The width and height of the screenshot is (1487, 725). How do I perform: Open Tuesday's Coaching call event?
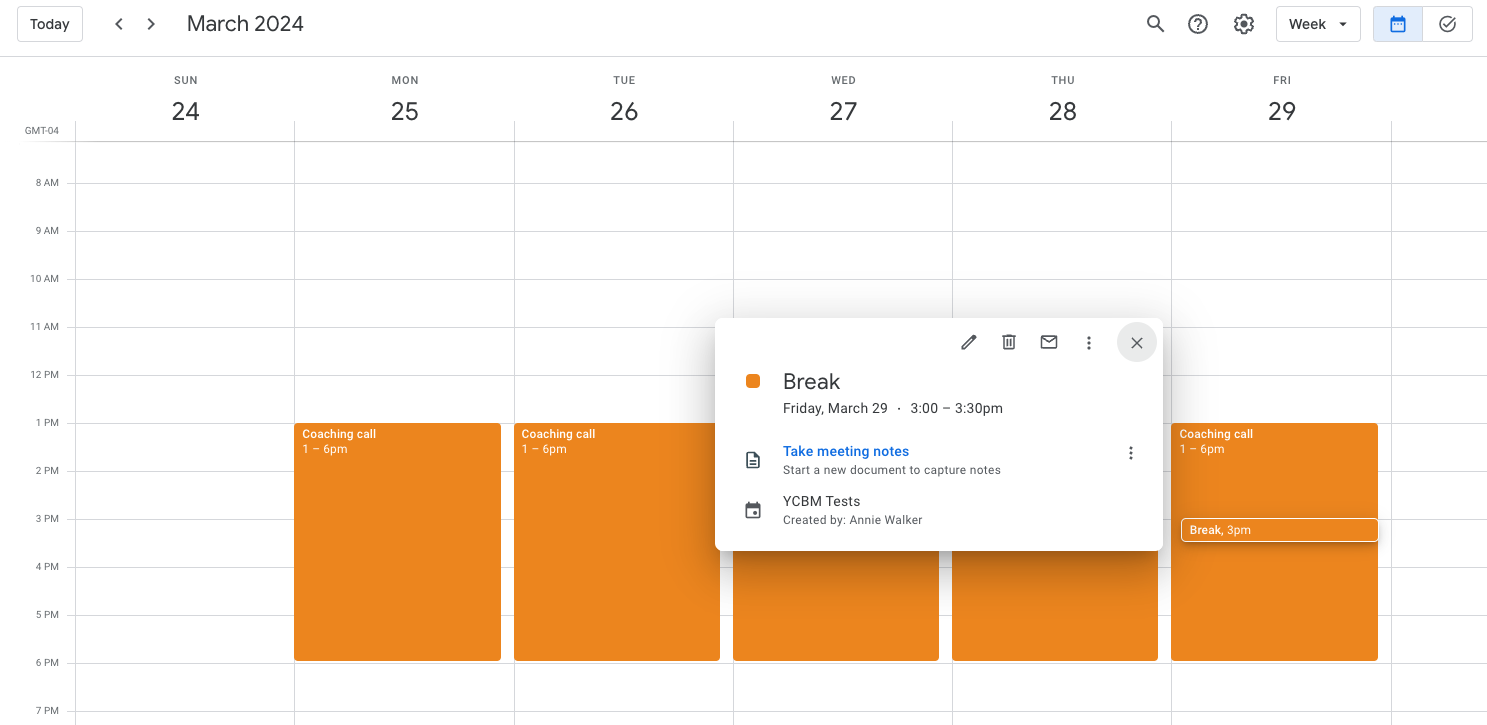[617, 541]
